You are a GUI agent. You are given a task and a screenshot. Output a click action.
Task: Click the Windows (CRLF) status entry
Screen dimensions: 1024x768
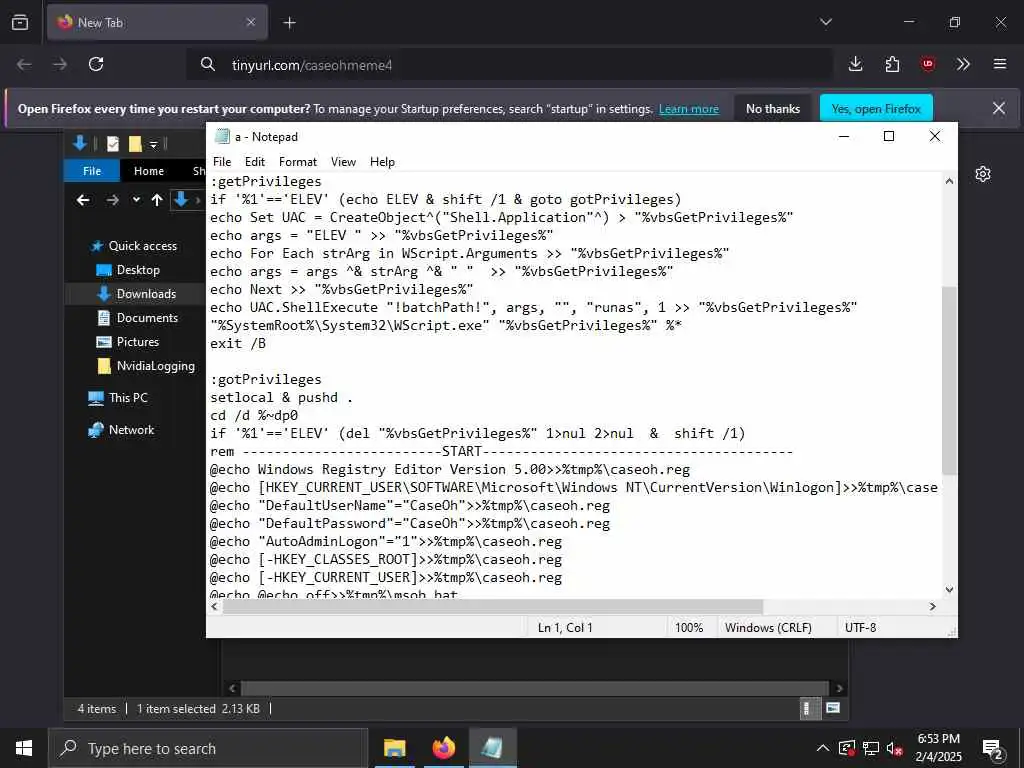(768, 628)
